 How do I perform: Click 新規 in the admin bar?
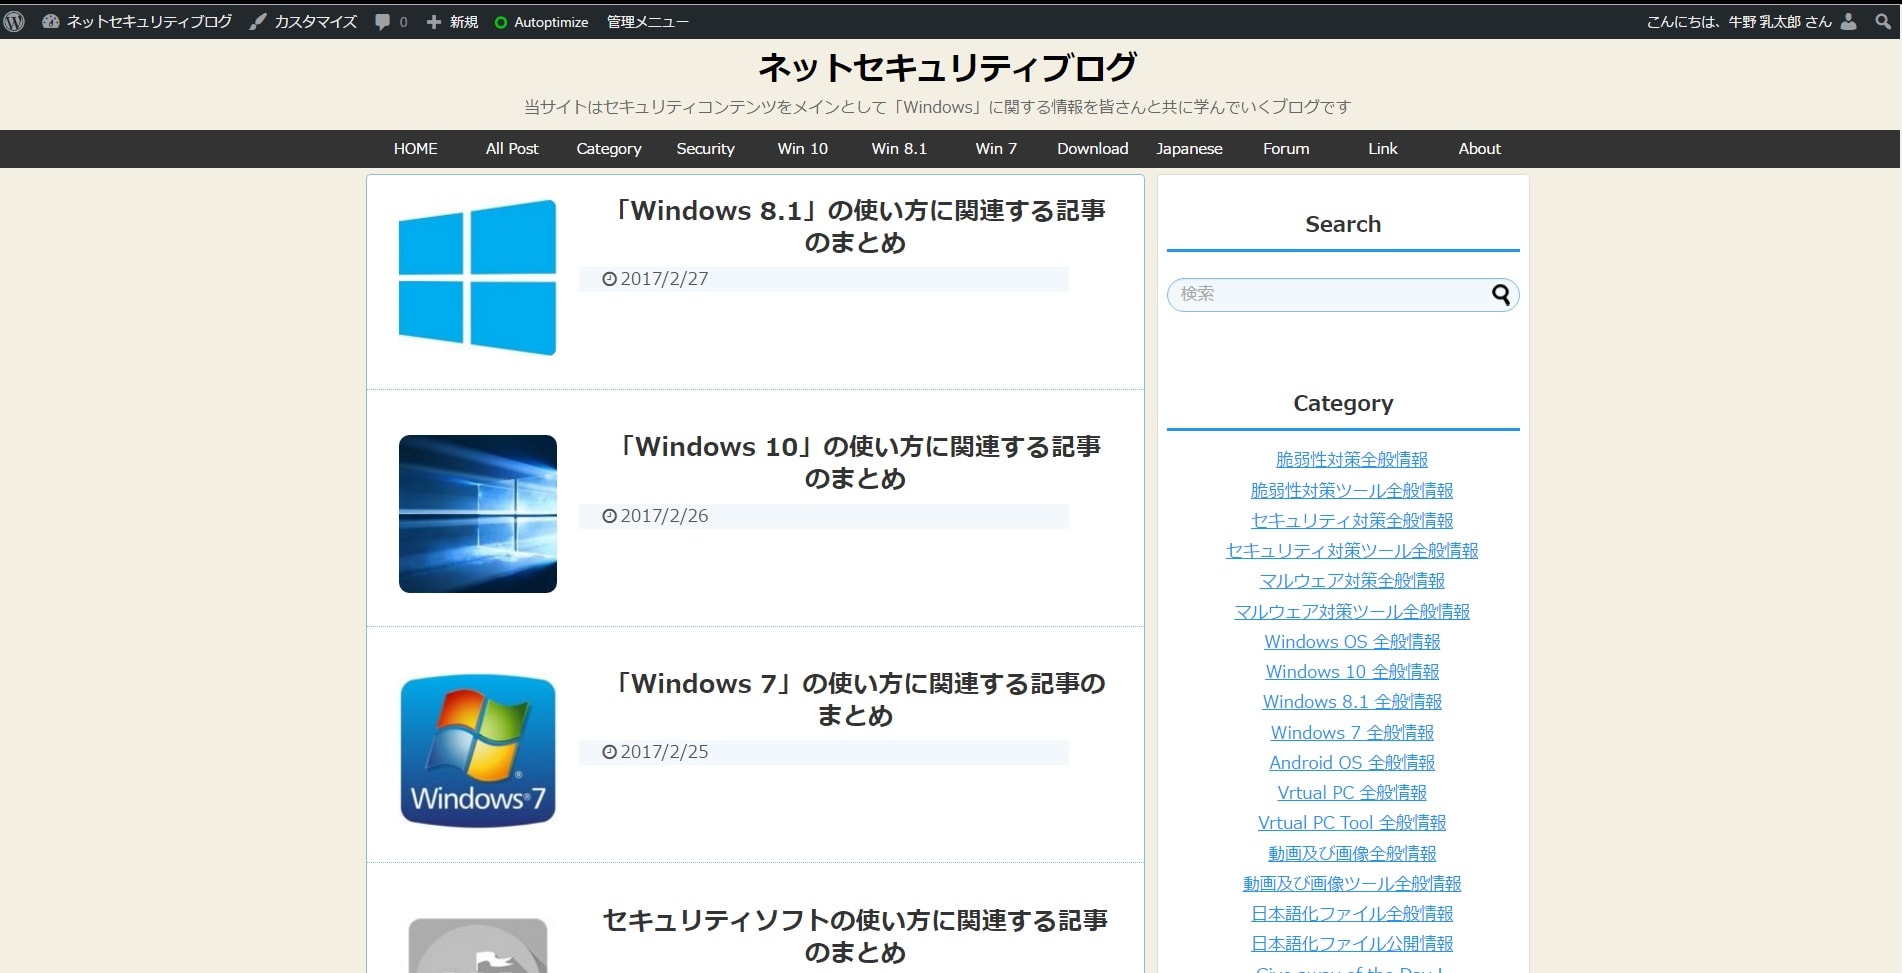point(464,21)
